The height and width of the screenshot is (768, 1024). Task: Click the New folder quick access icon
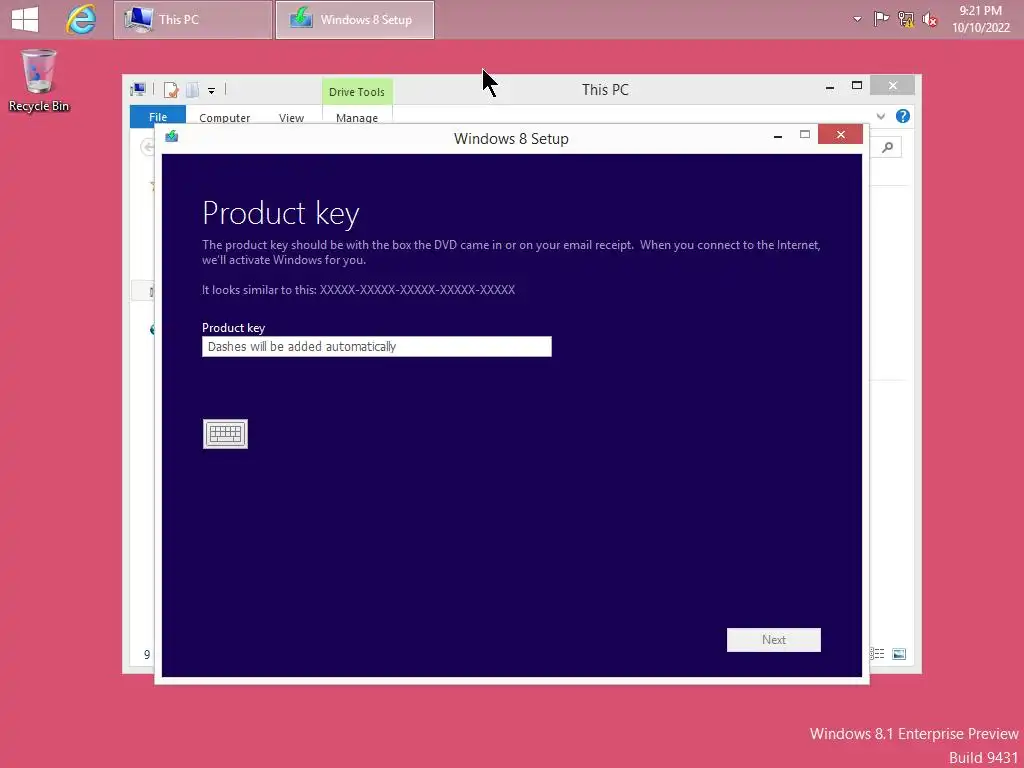pyautogui.click(x=192, y=90)
